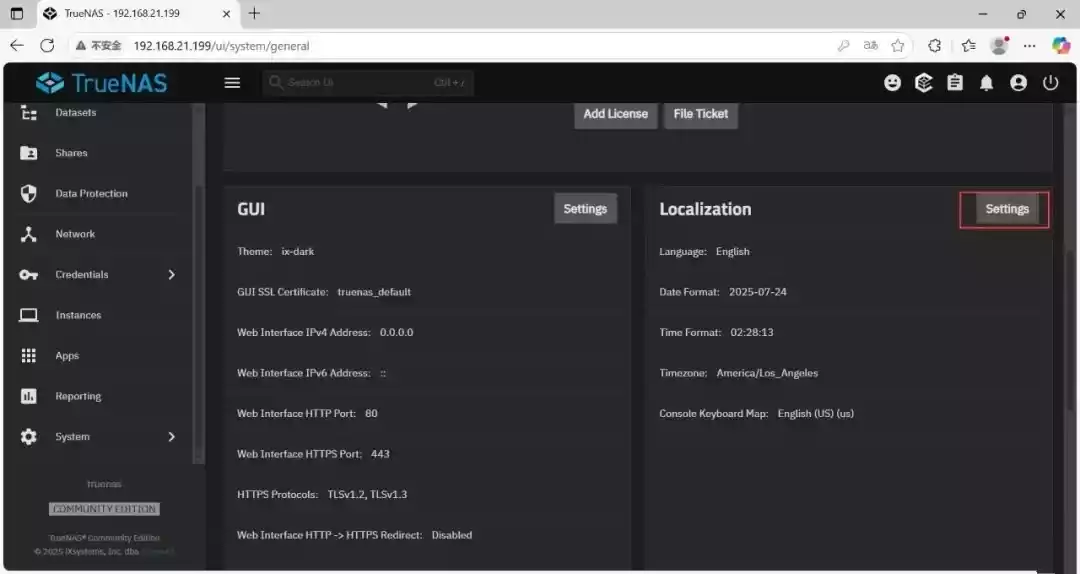Open the tab actions menu icon

(x=17, y=14)
